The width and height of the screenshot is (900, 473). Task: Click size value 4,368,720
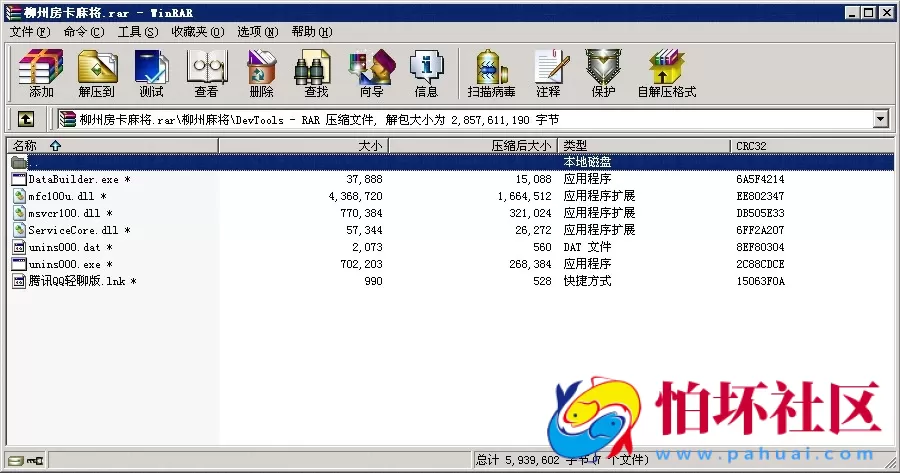pos(355,196)
